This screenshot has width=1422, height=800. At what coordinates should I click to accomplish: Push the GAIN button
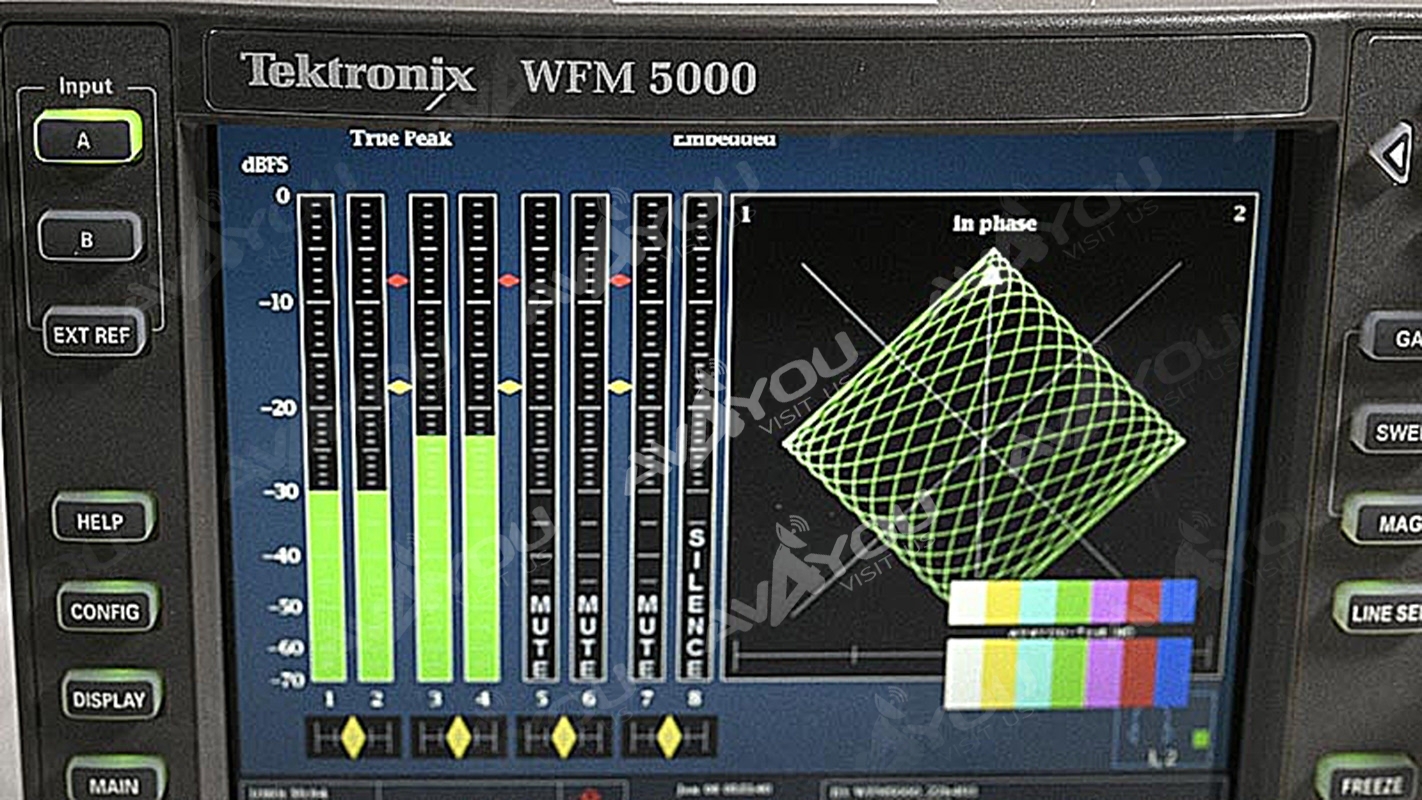(1393, 338)
